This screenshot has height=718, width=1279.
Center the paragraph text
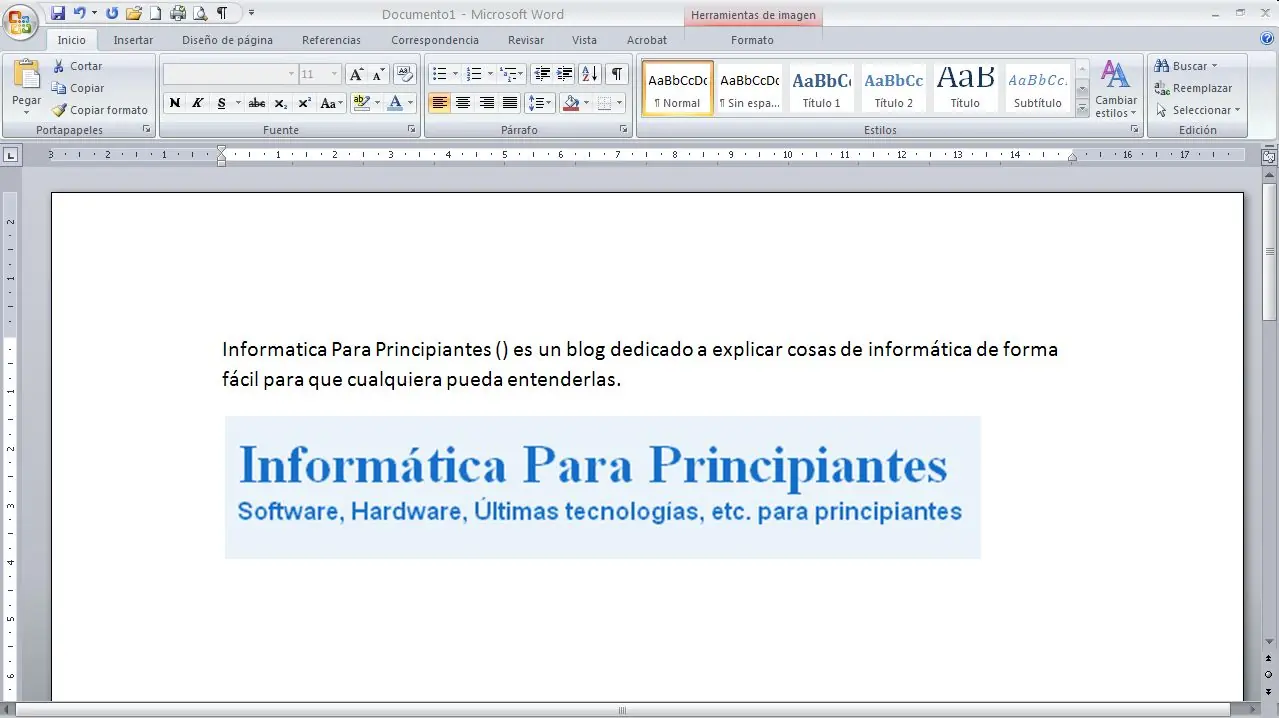463,103
